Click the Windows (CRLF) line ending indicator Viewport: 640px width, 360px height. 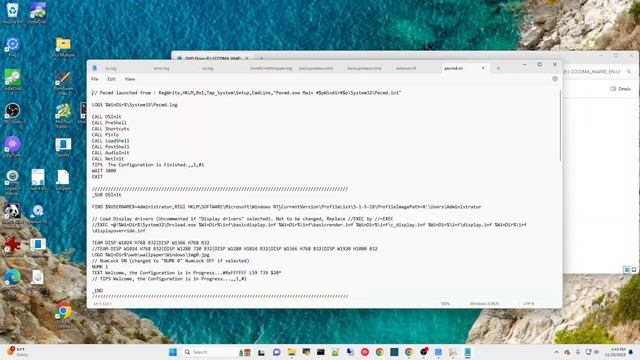(x=484, y=304)
